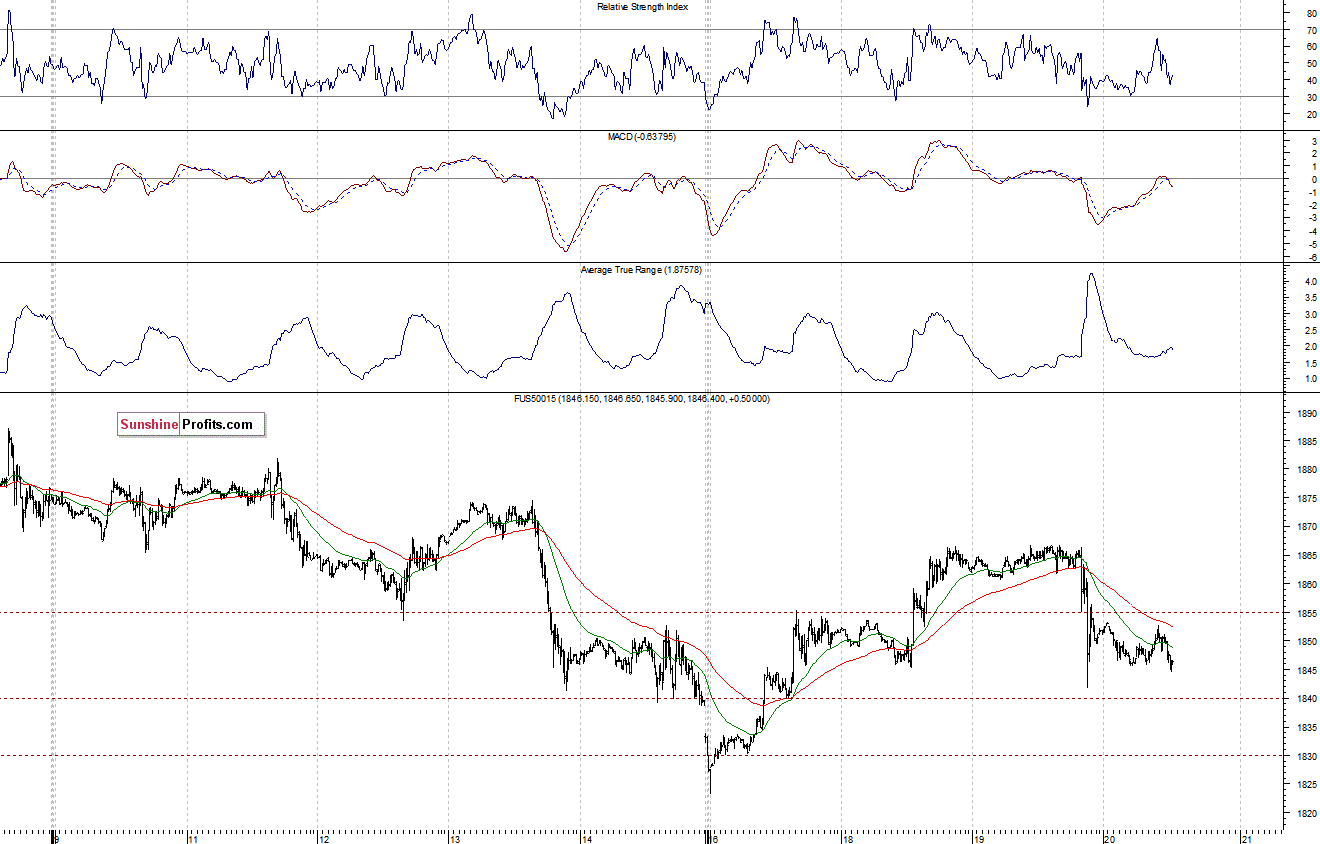Click the RSI axis value 50
1320x844 pixels.
coord(1311,64)
